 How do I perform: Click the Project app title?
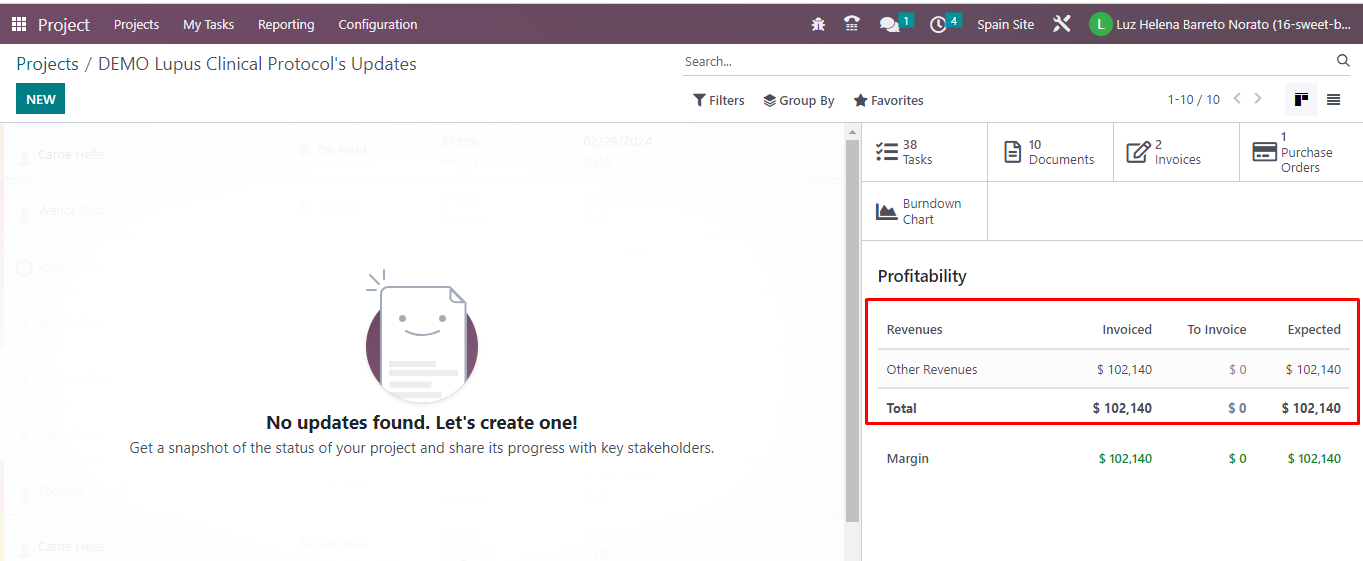[64, 24]
